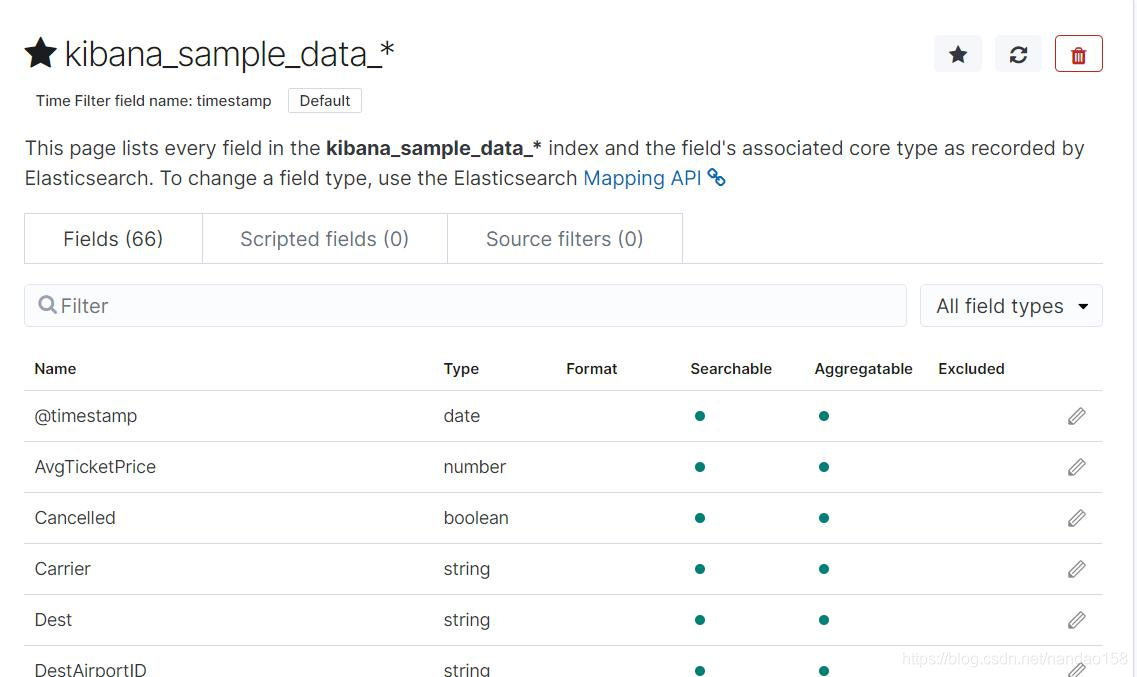Click Time Filter field name: timestamp text
This screenshot has width=1137, height=677.
tap(154, 101)
